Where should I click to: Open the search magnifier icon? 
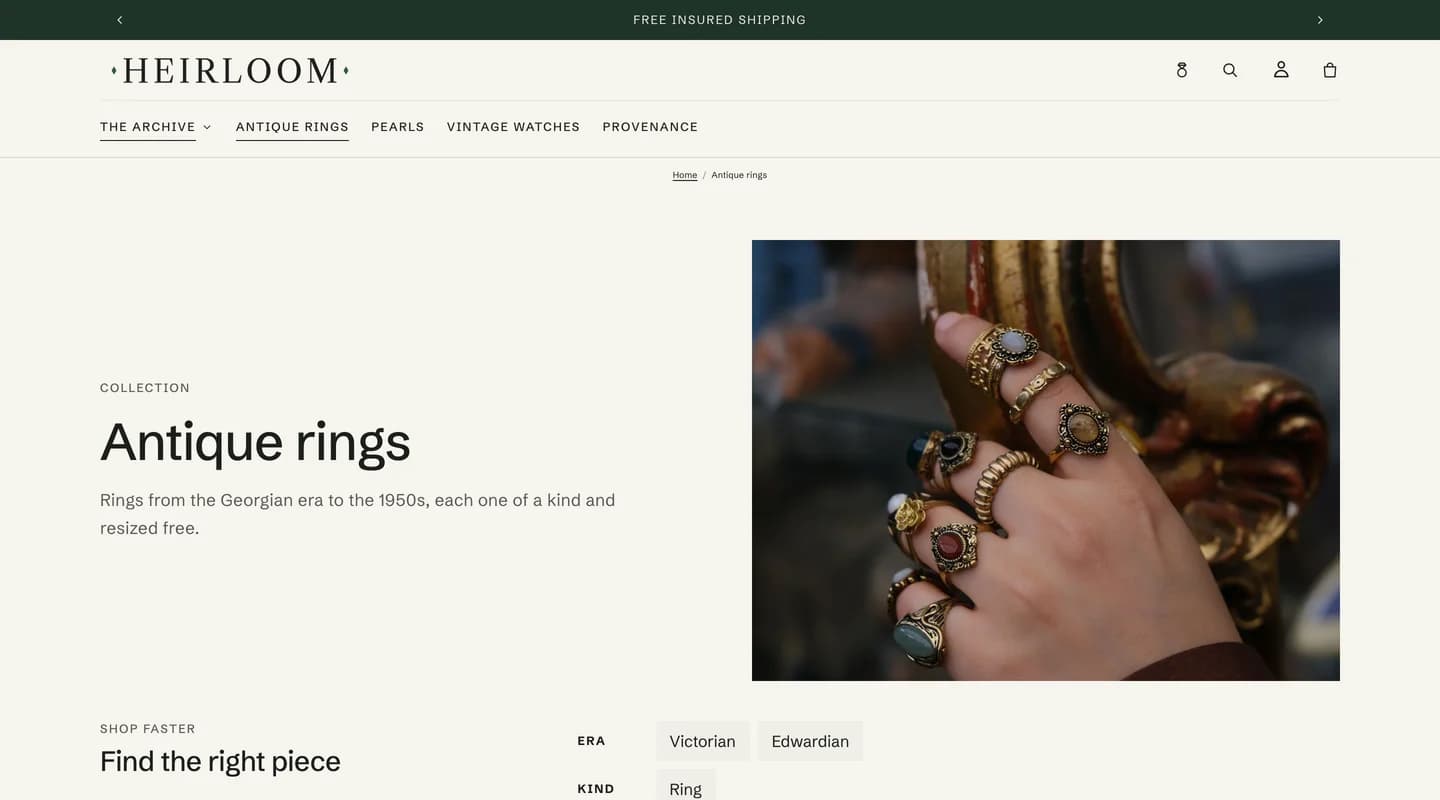[1230, 70]
